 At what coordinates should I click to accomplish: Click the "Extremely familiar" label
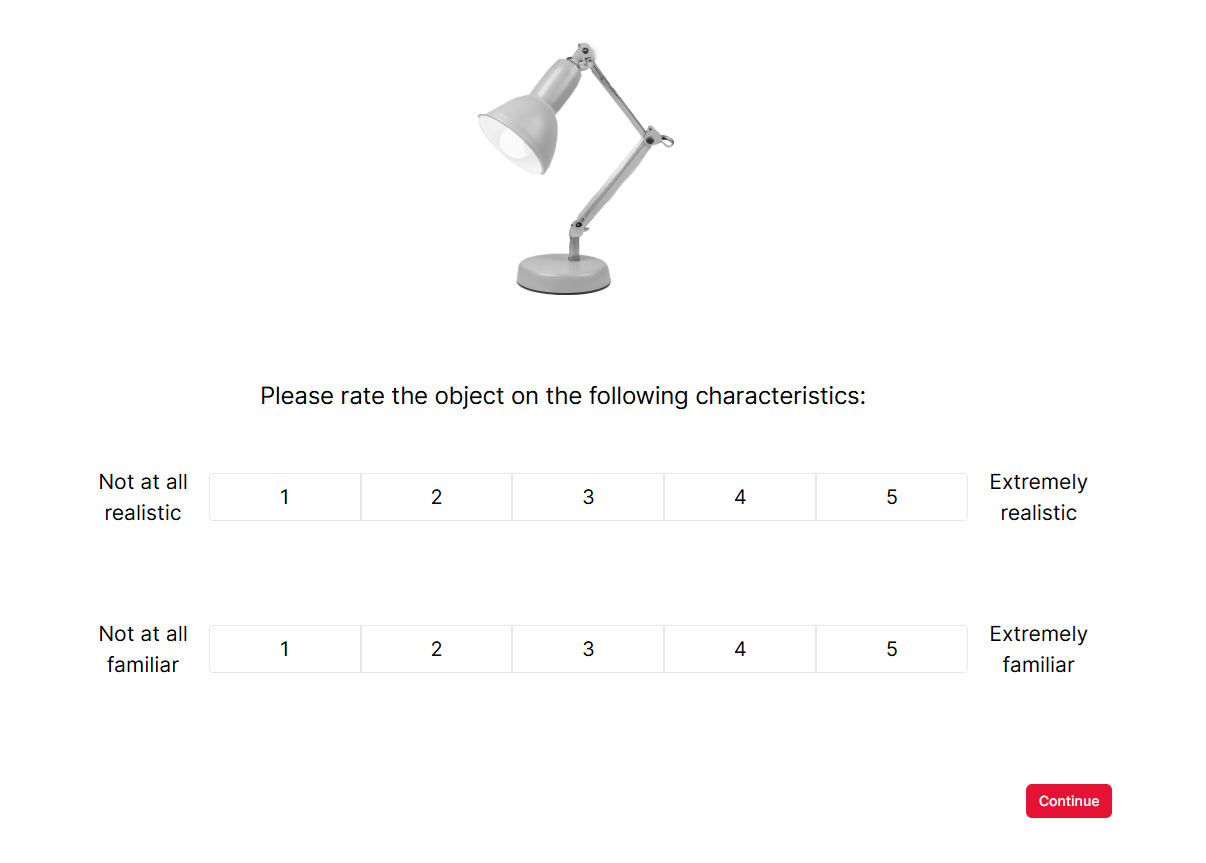1038,649
